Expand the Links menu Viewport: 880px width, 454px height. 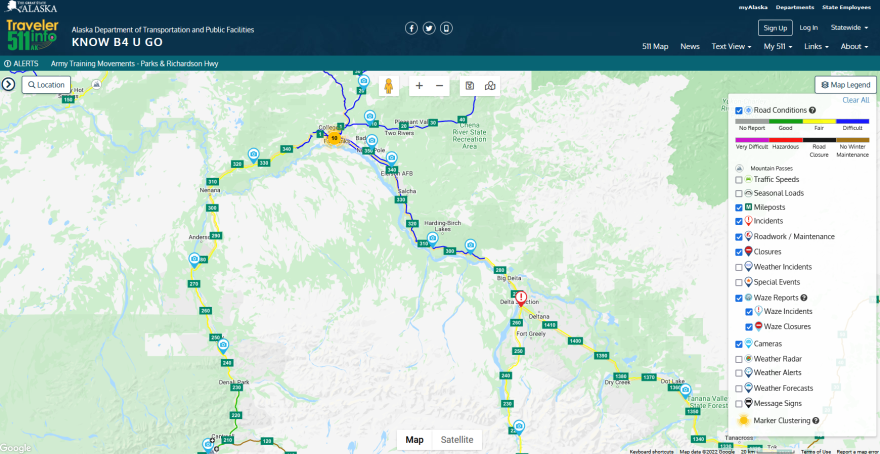click(x=817, y=47)
